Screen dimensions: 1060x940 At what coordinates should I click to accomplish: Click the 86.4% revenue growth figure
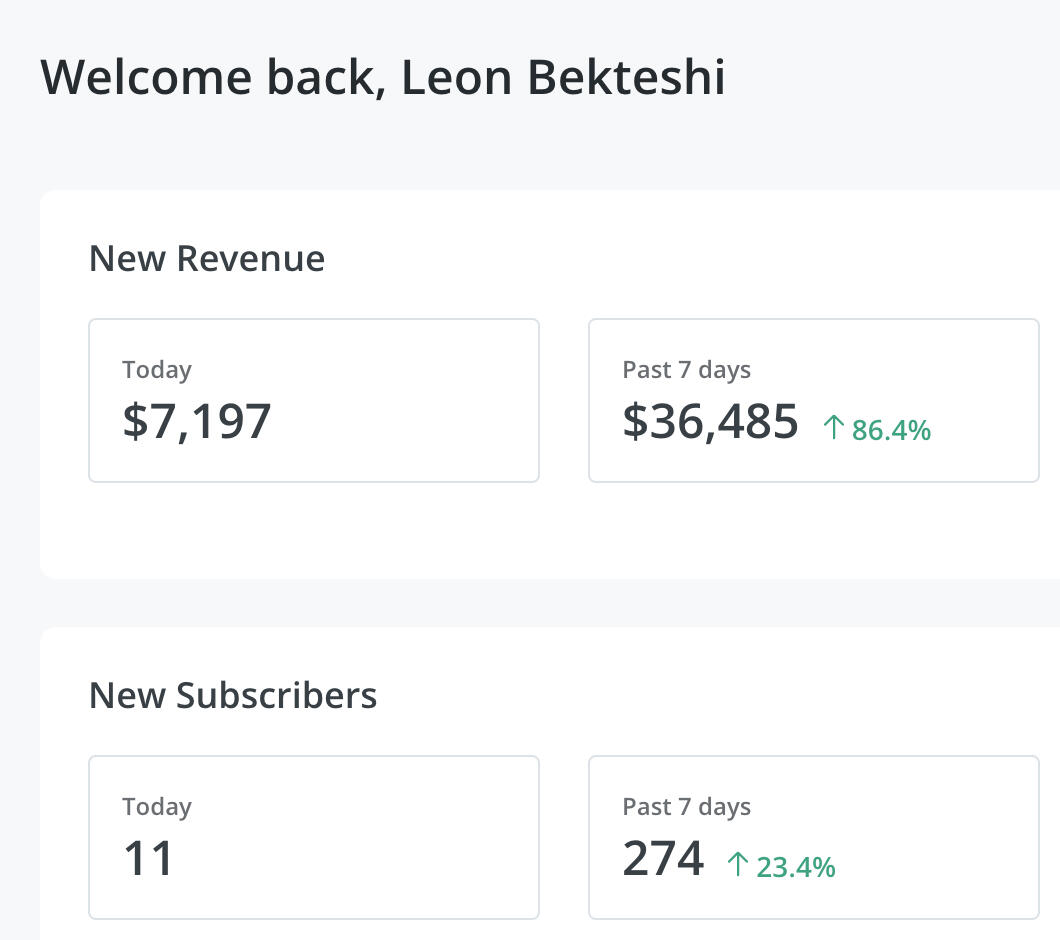[891, 430]
